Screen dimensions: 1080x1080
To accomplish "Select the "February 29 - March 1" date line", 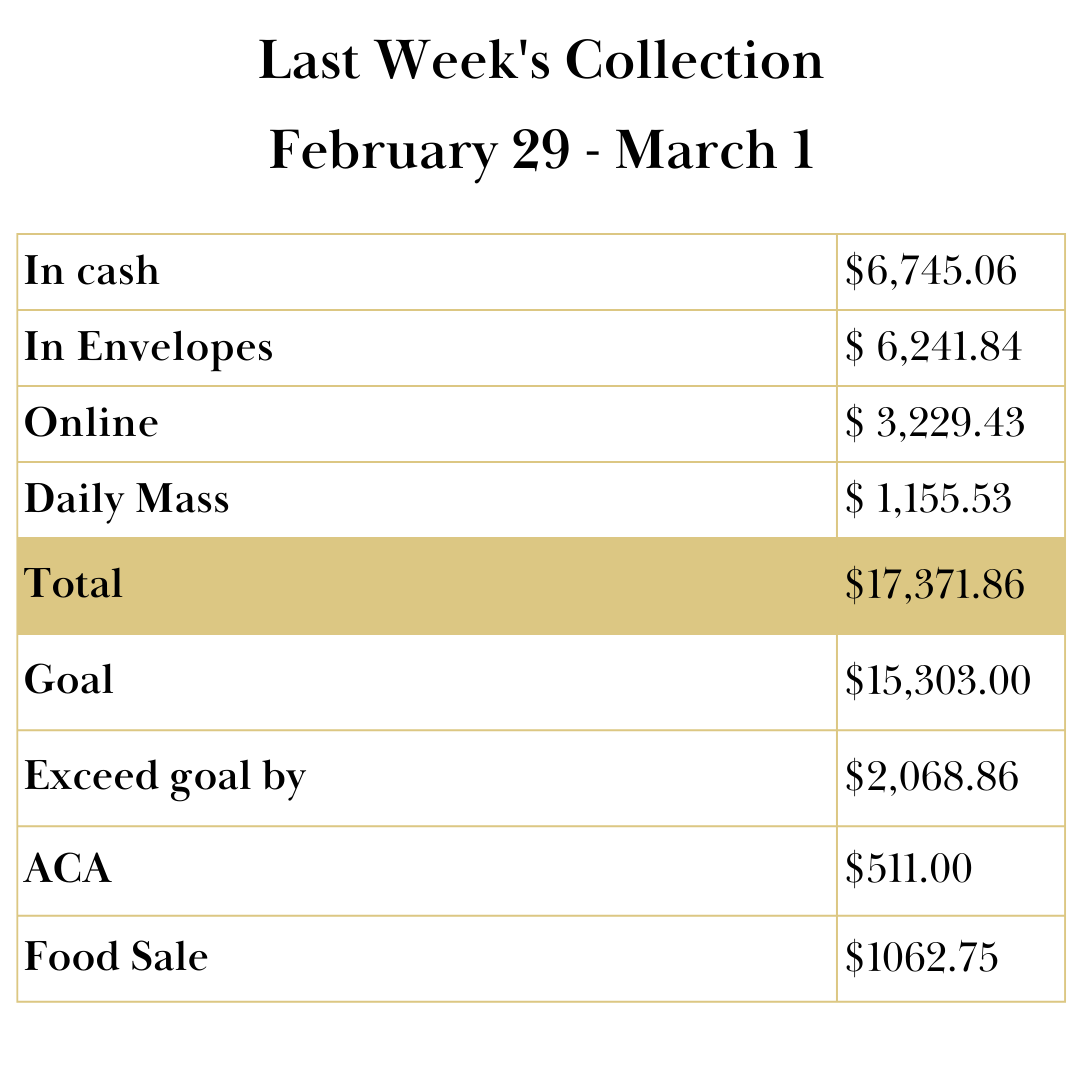I will pos(541,151).
